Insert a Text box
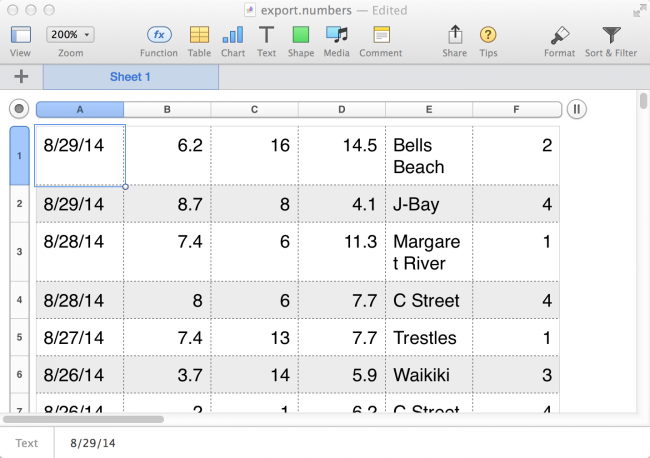The width and height of the screenshot is (650, 458). pos(267,35)
